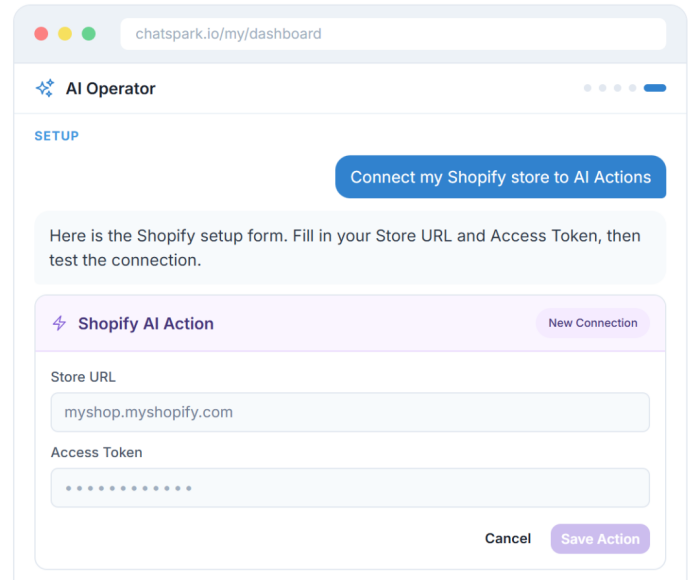Click the Store URL field label
The image size is (700, 580).
83,377
